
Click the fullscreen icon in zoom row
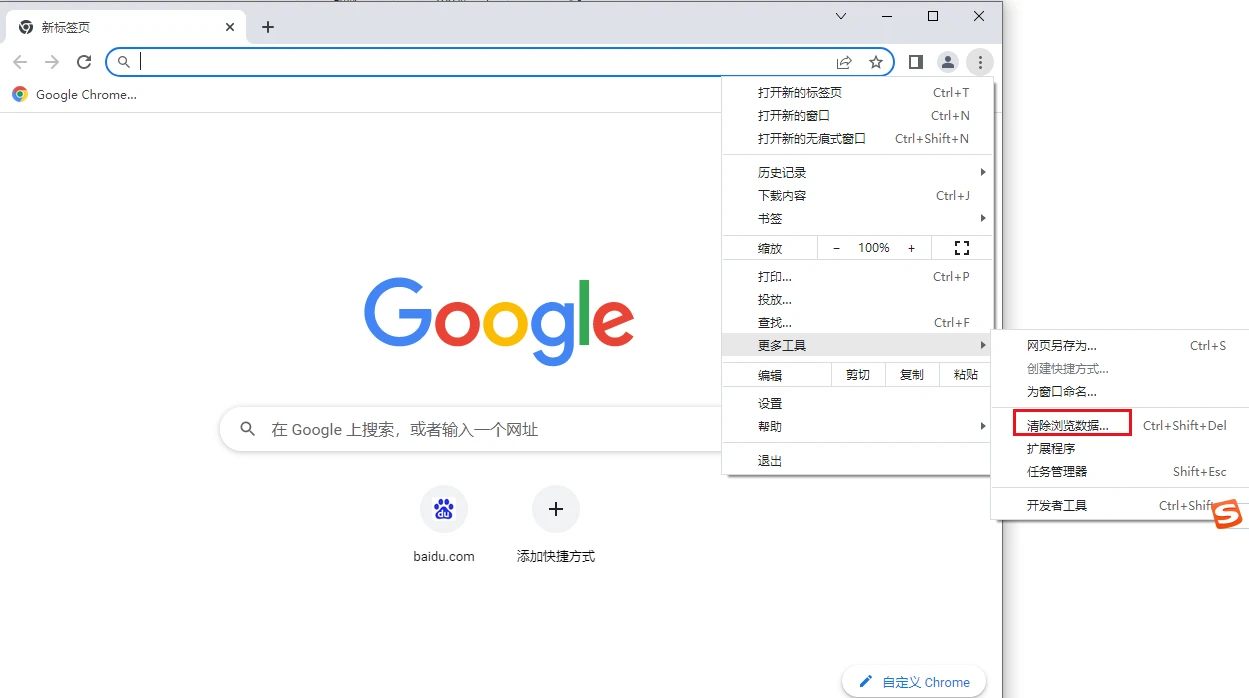click(x=962, y=248)
